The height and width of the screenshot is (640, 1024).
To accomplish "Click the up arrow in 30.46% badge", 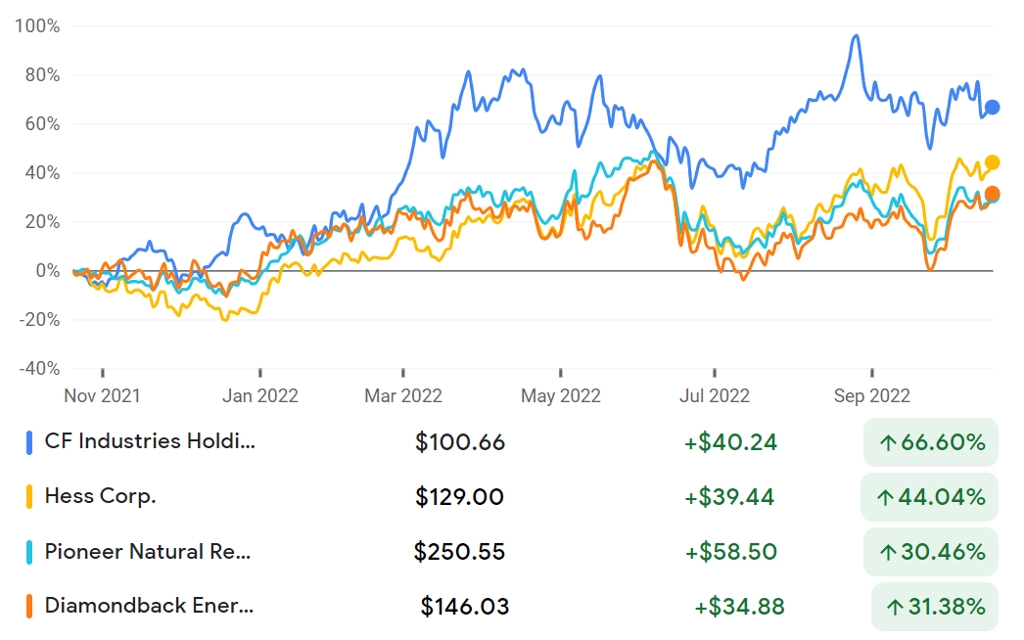I will click(888, 552).
